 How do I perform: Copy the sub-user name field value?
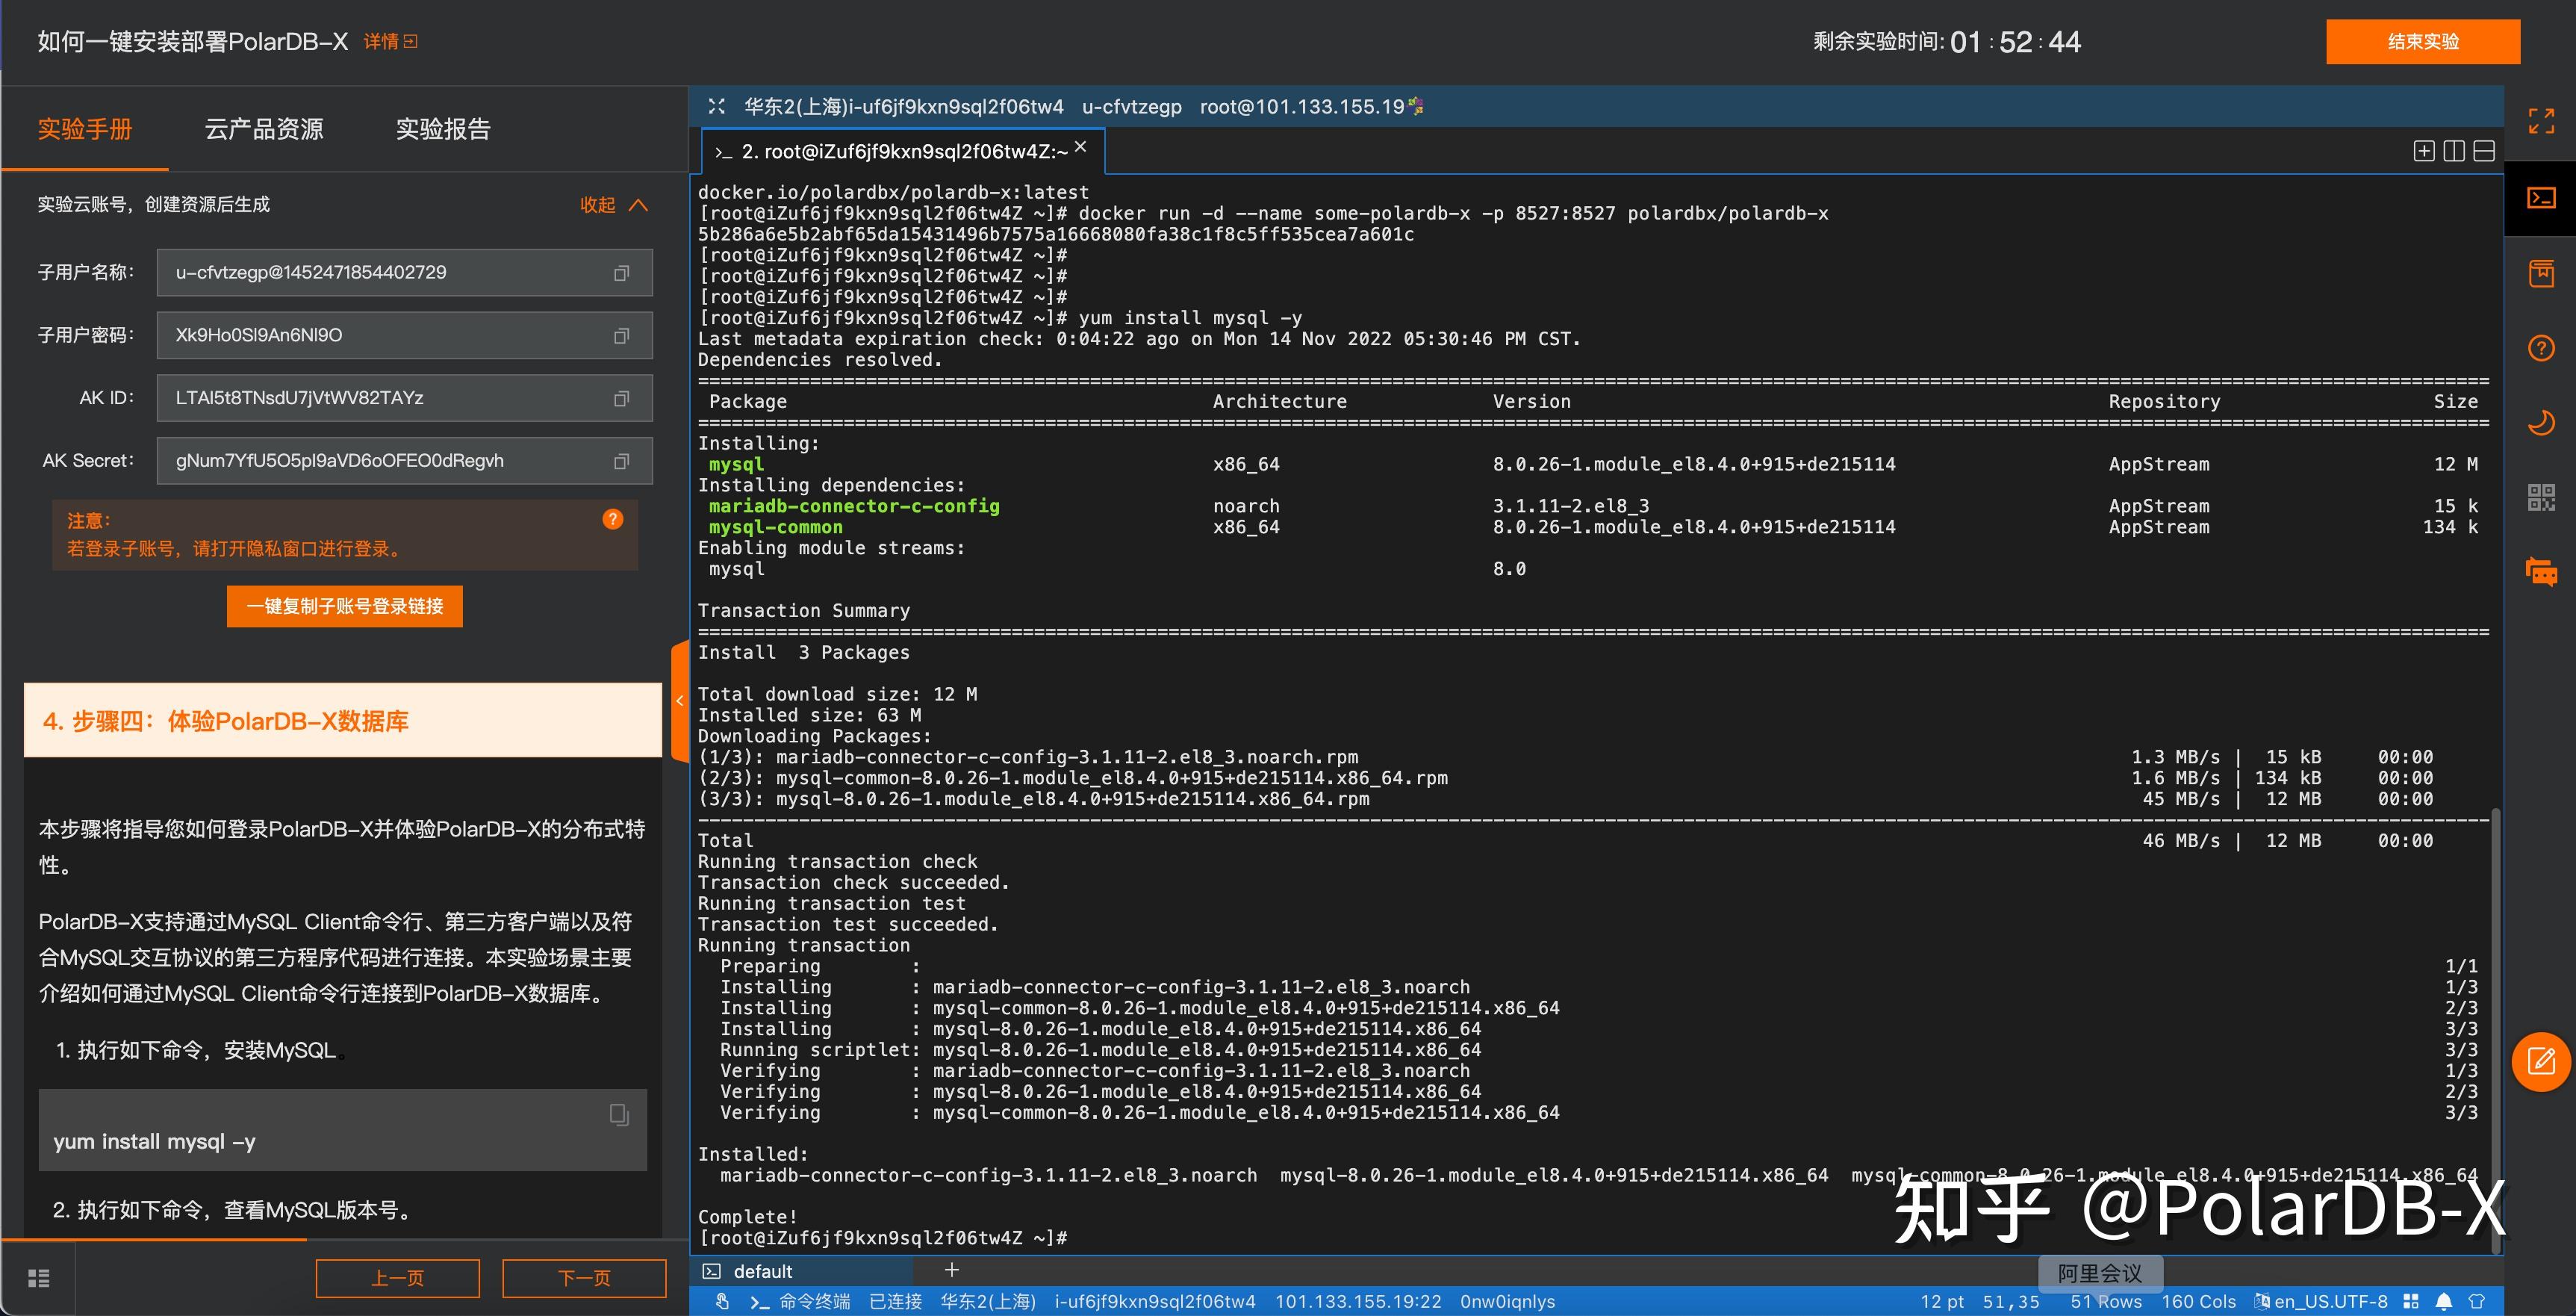point(621,273)
